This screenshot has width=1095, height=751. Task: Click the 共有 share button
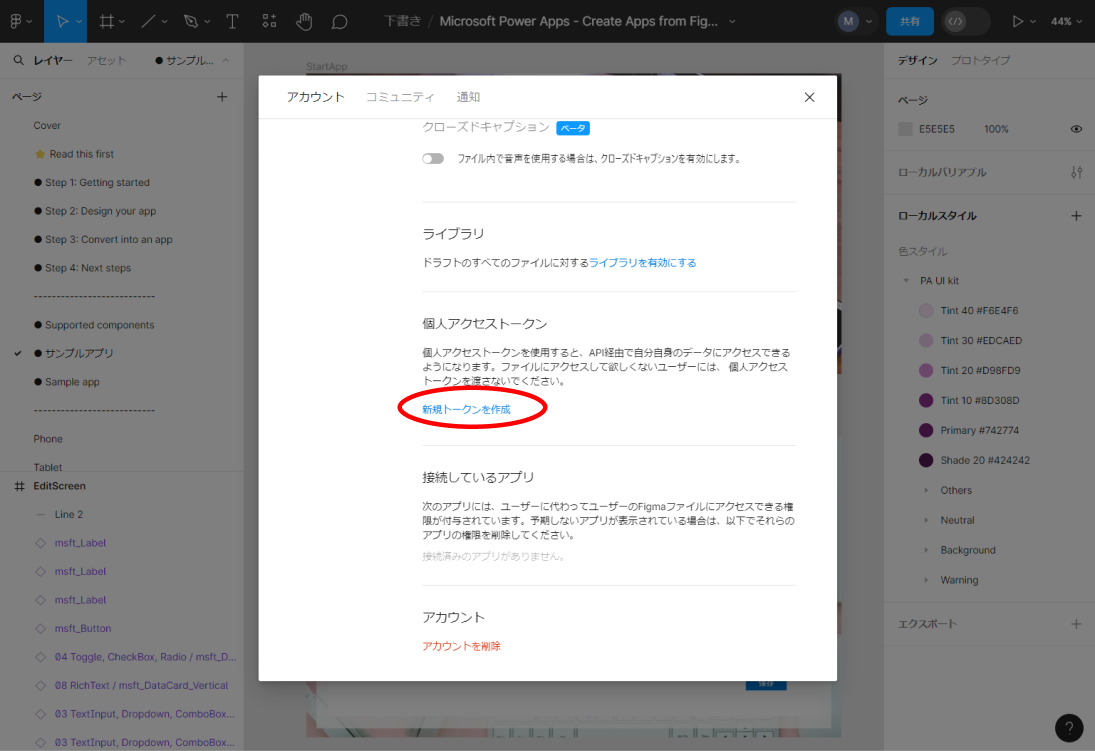(x=910, y=22)
